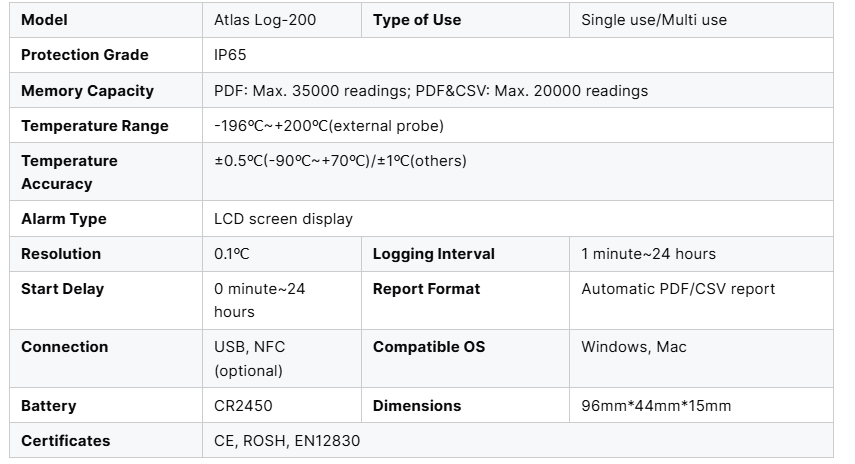
Task: Select the Temperature Range label
Action: click(94, 126)
